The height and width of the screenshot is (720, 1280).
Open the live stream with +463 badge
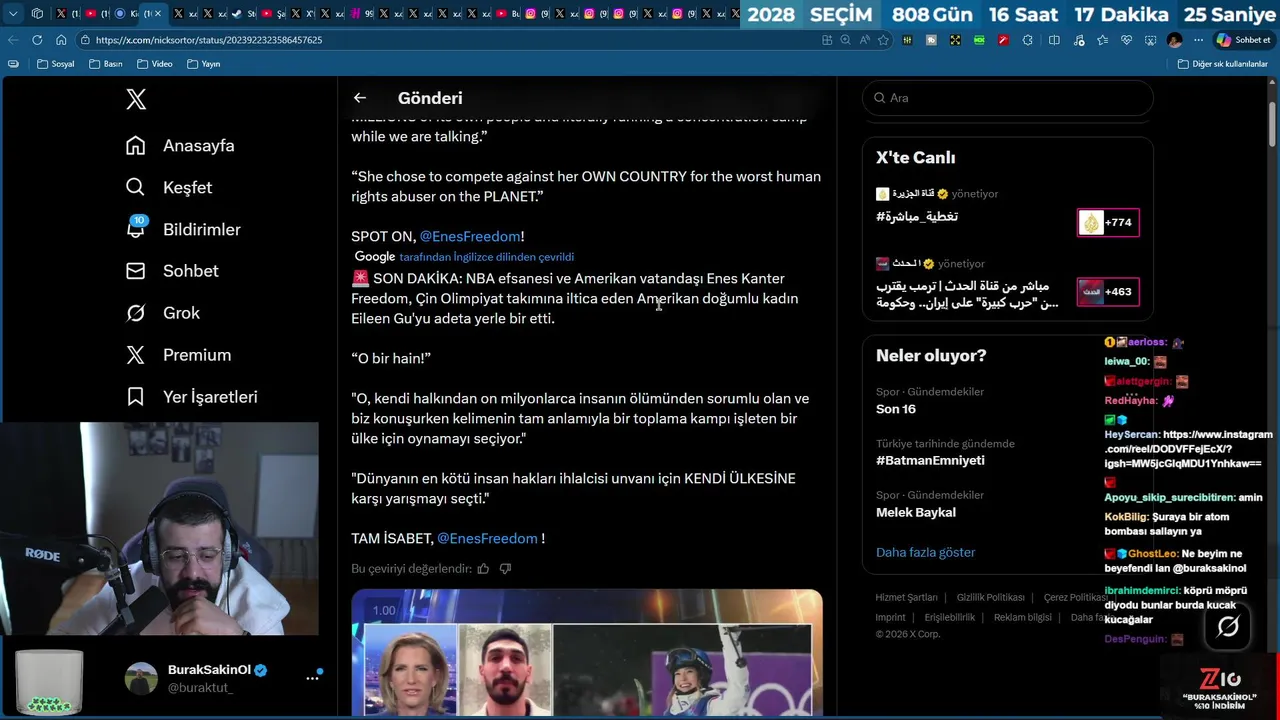(1108, 292)
